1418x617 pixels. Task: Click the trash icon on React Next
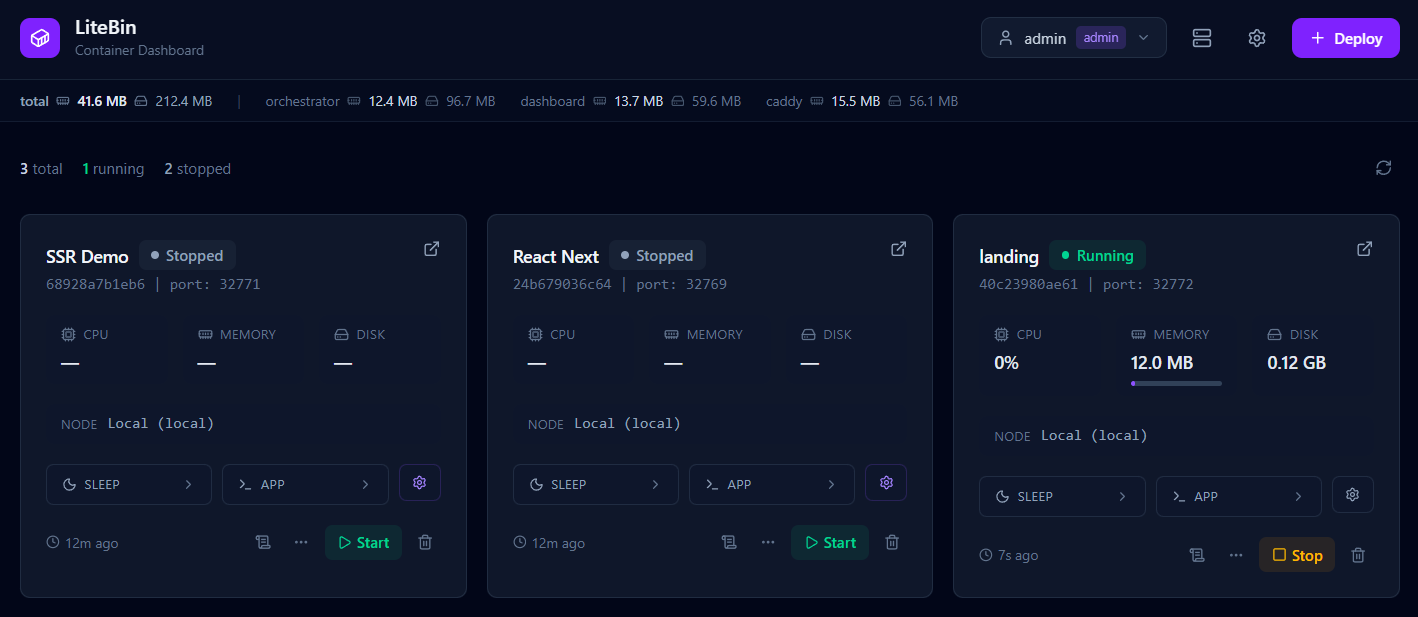point(891,542)
